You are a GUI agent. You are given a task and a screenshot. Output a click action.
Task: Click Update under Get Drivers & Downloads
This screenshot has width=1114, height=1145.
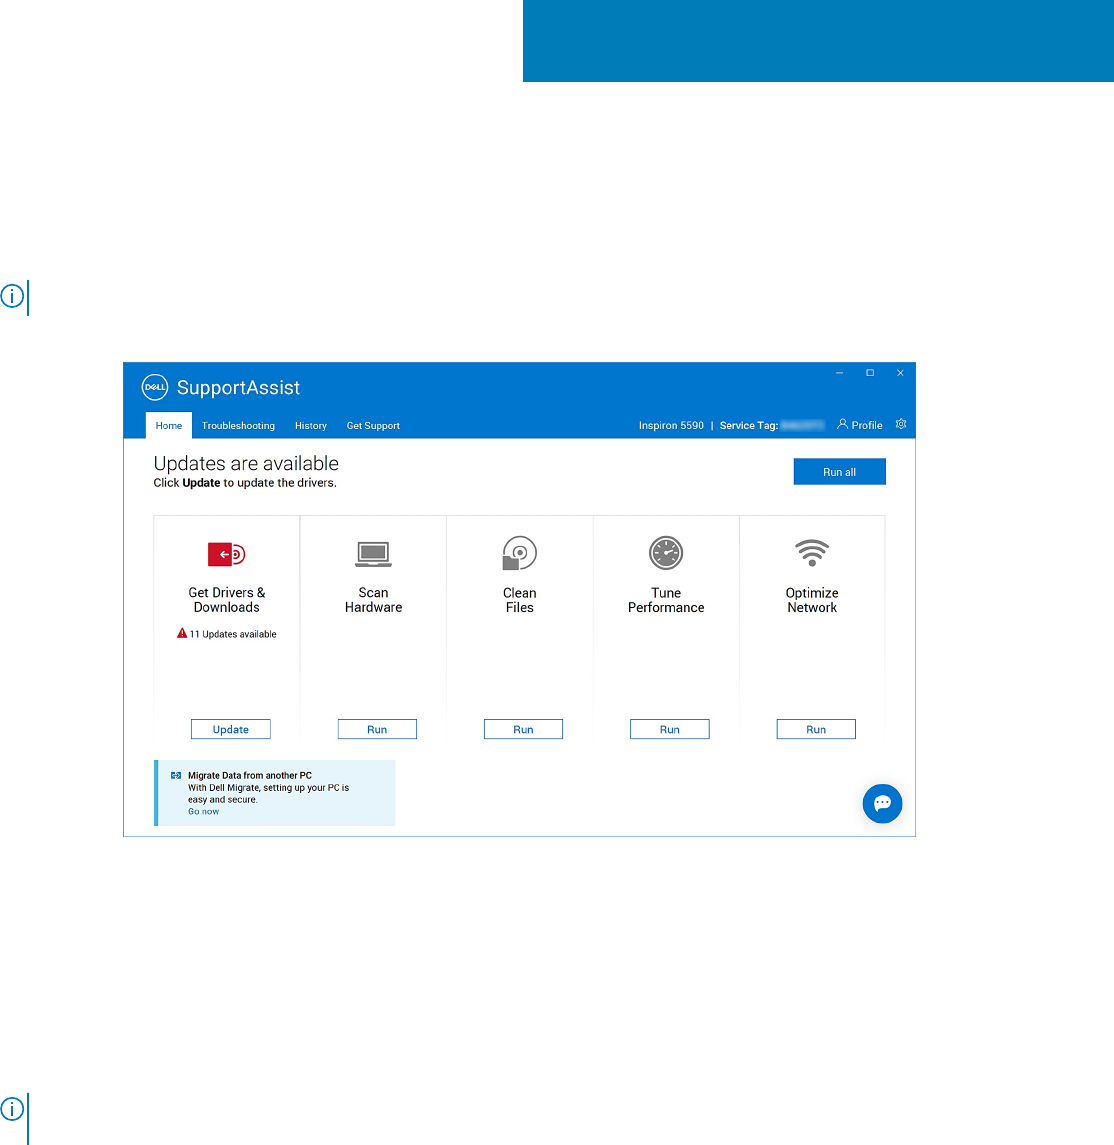pos(231,729)
